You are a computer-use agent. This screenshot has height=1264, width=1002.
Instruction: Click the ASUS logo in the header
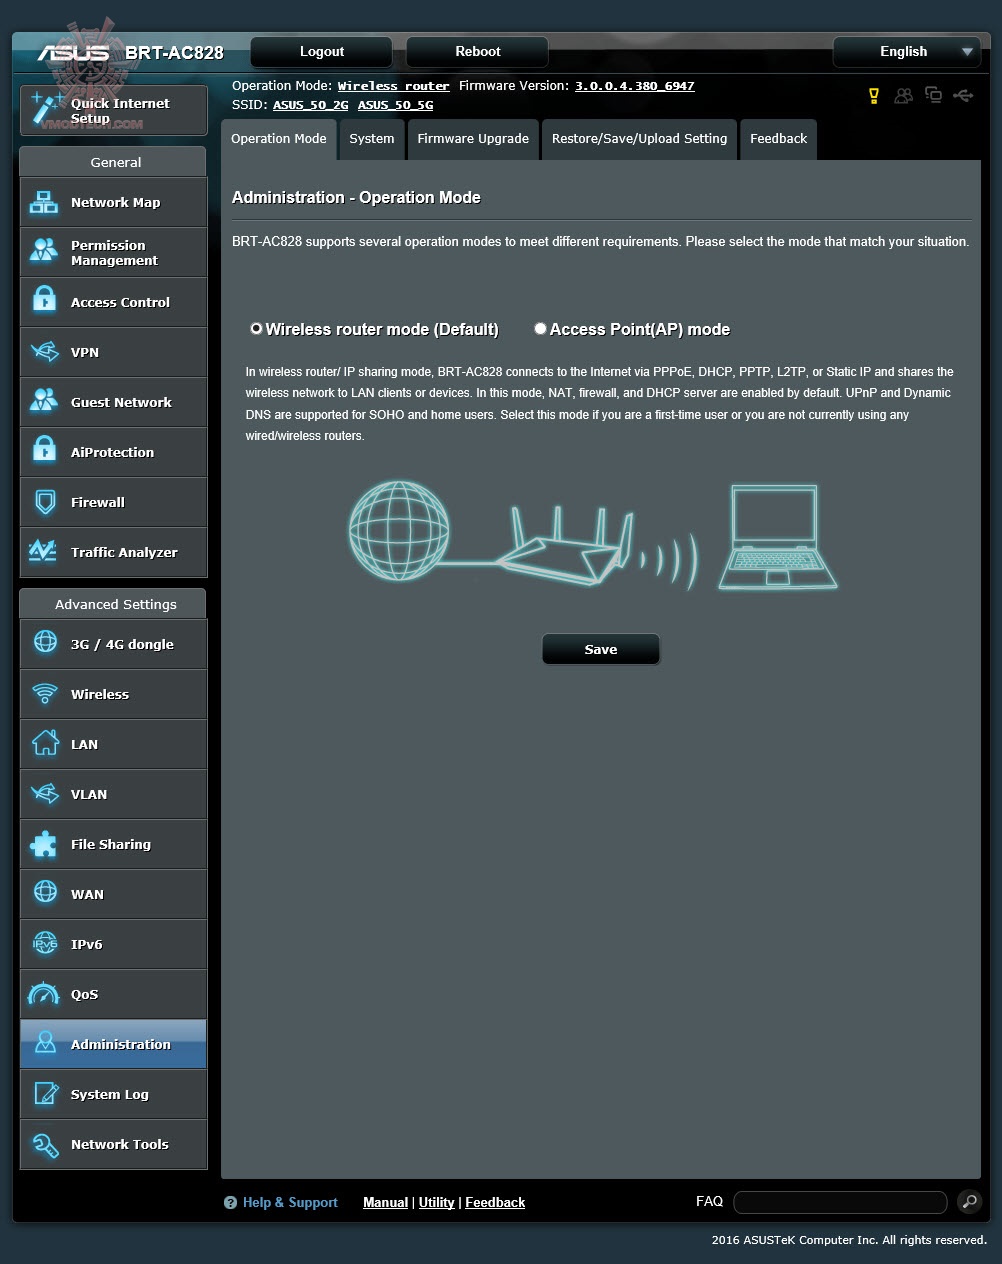coord(73,53)
